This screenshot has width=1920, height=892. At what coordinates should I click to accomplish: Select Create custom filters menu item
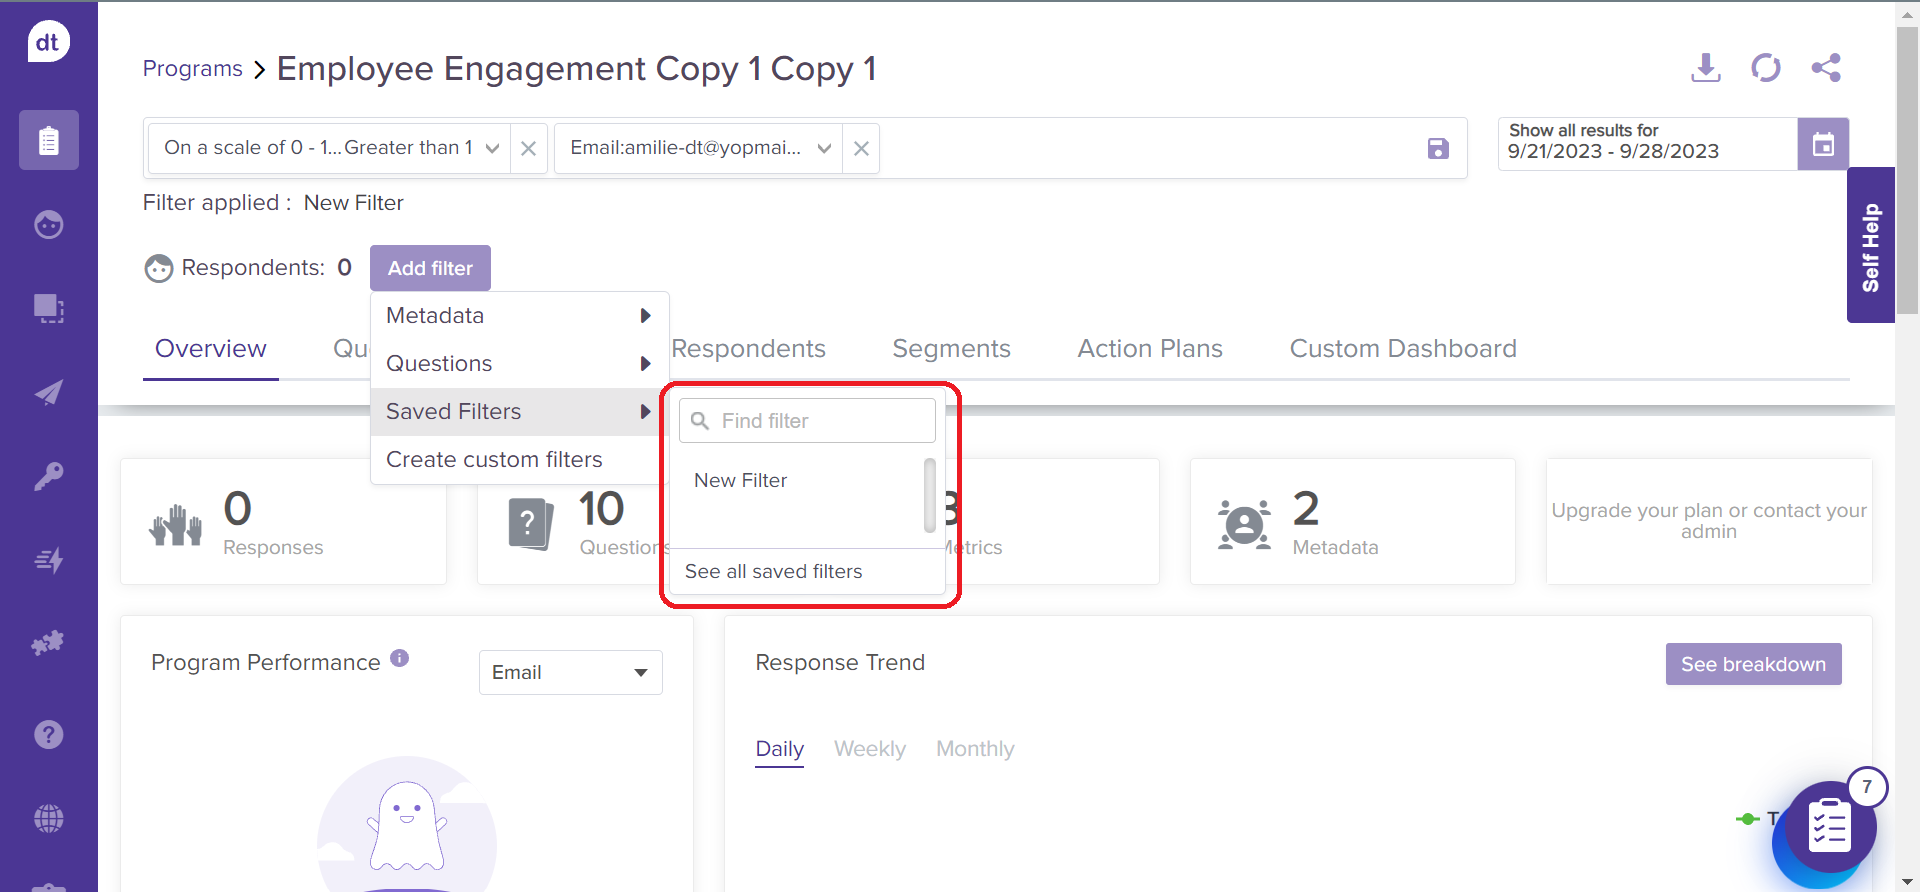click(494, 460)
